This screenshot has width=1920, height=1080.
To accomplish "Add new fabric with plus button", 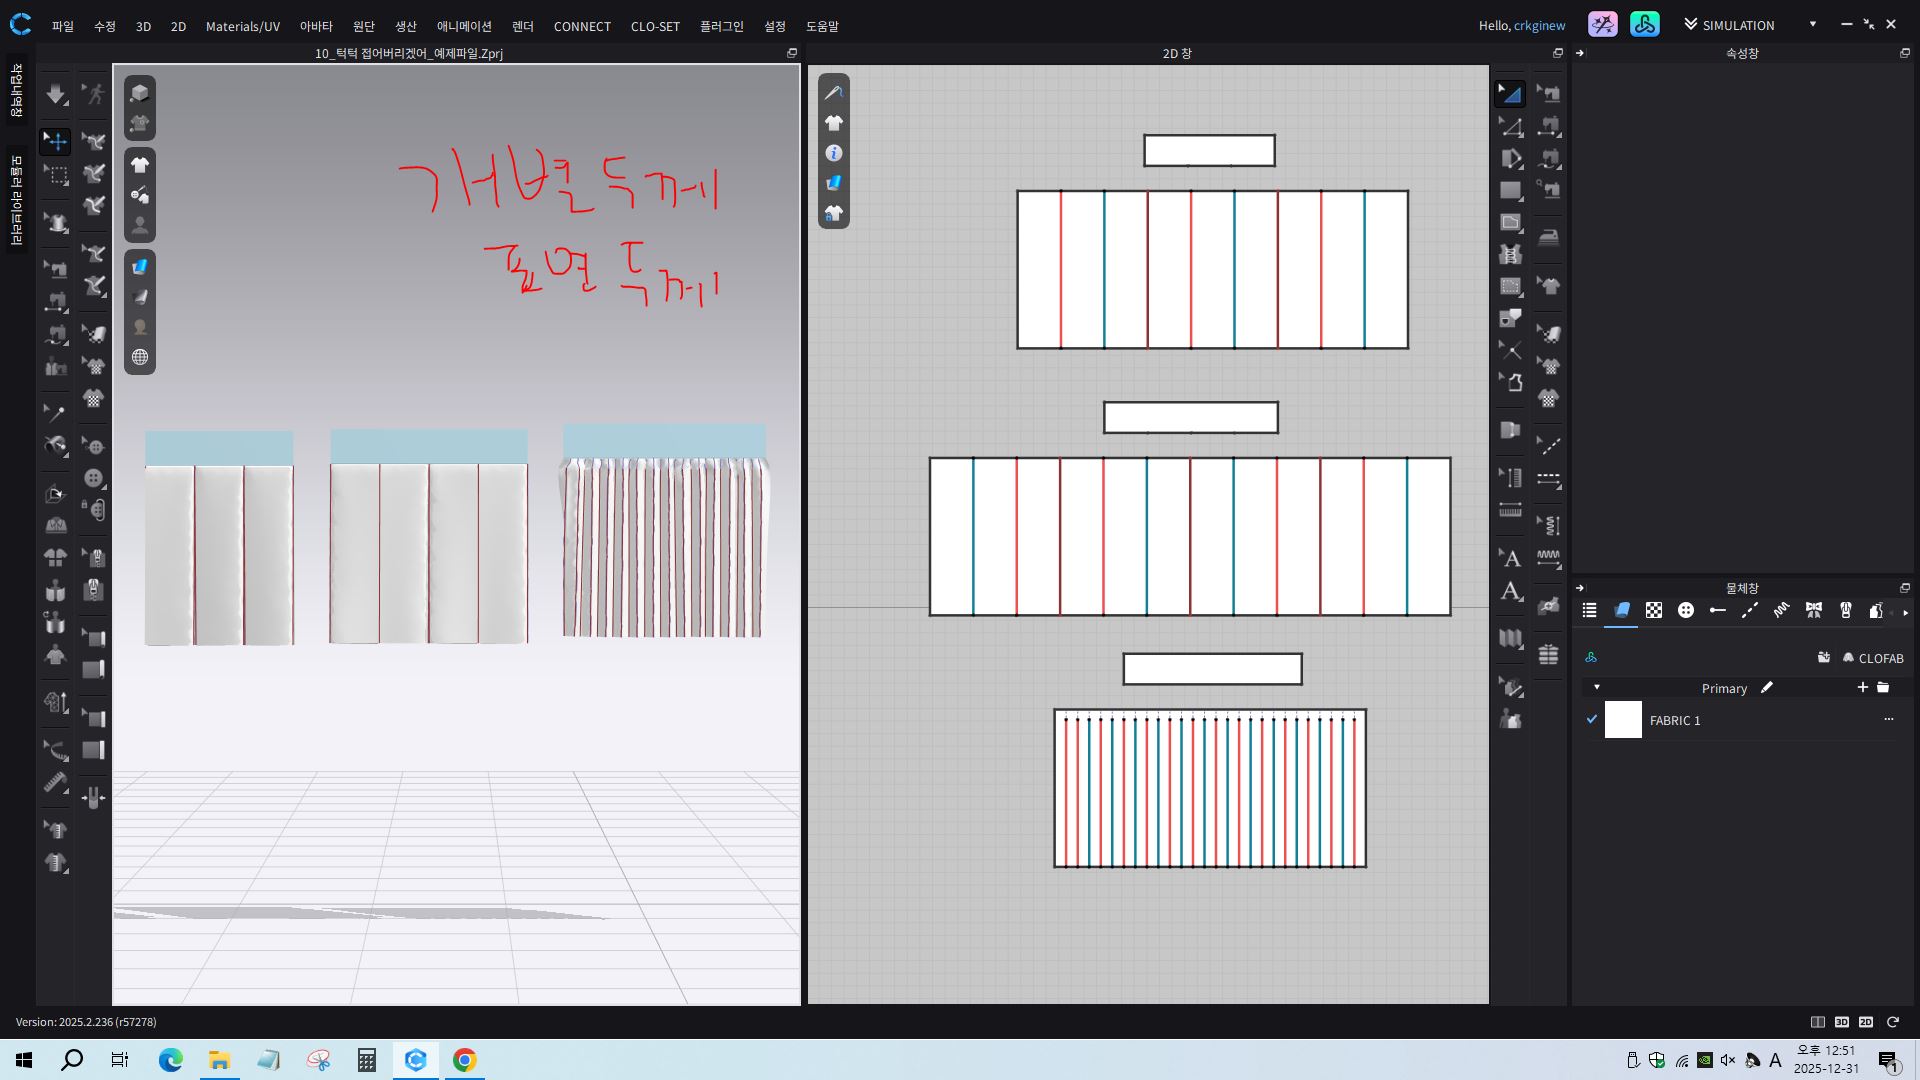I will (x=1862, y=687).
